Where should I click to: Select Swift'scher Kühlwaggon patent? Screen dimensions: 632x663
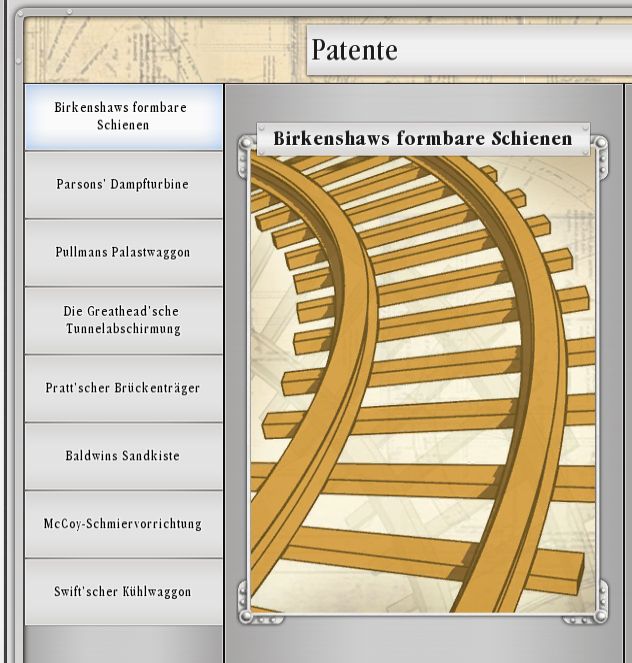[123, 592]
